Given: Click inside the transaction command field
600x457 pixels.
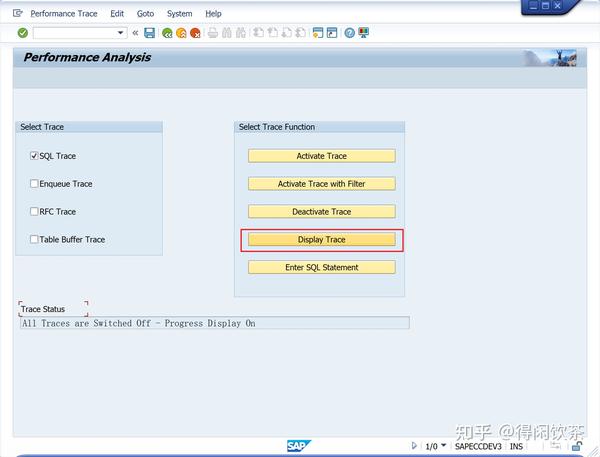Looking at the screenshot, I should [x=75, y=33].
